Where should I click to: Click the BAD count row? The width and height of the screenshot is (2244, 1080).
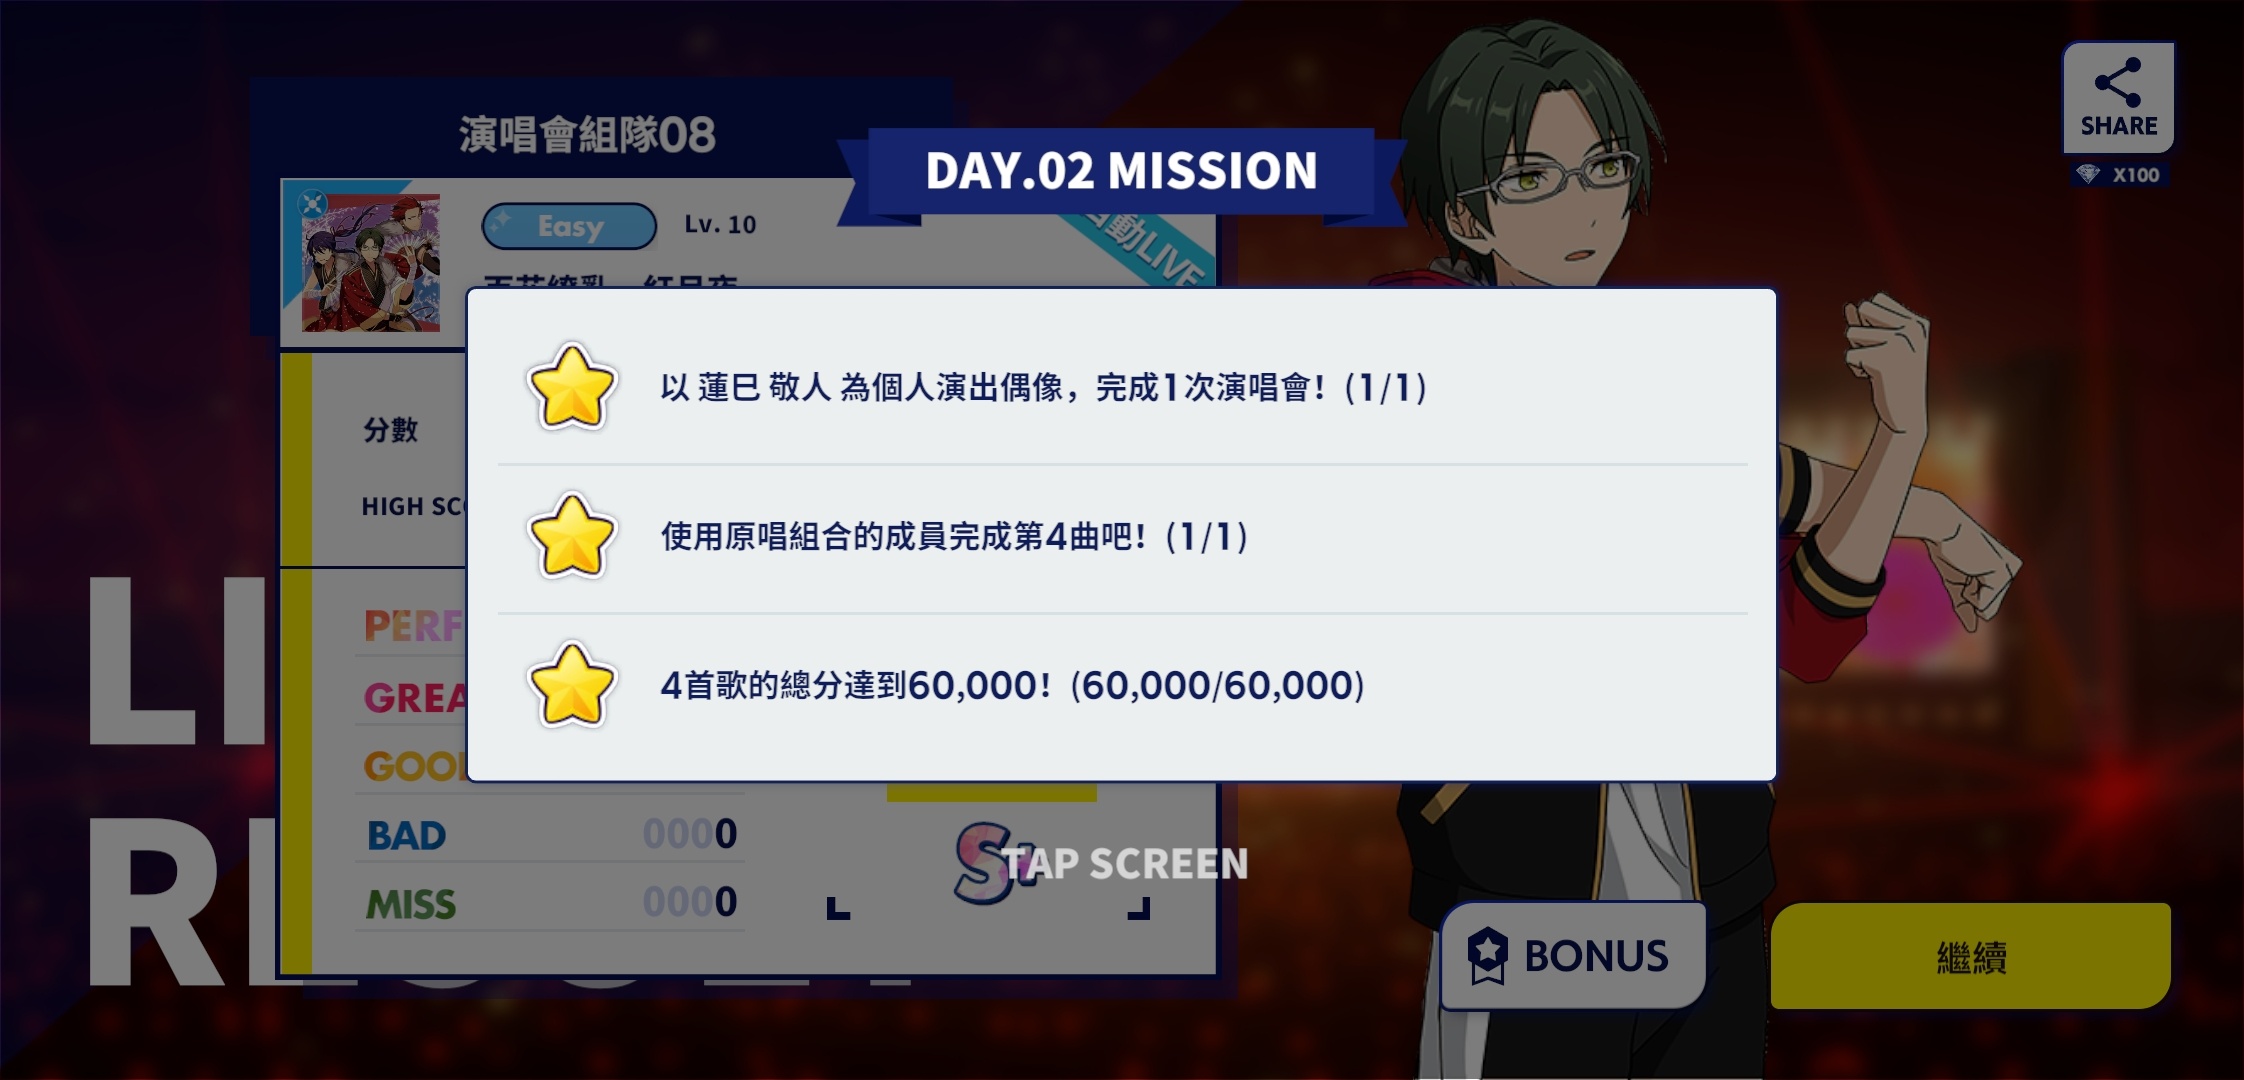pyautogui.click(x=551, y=834)
